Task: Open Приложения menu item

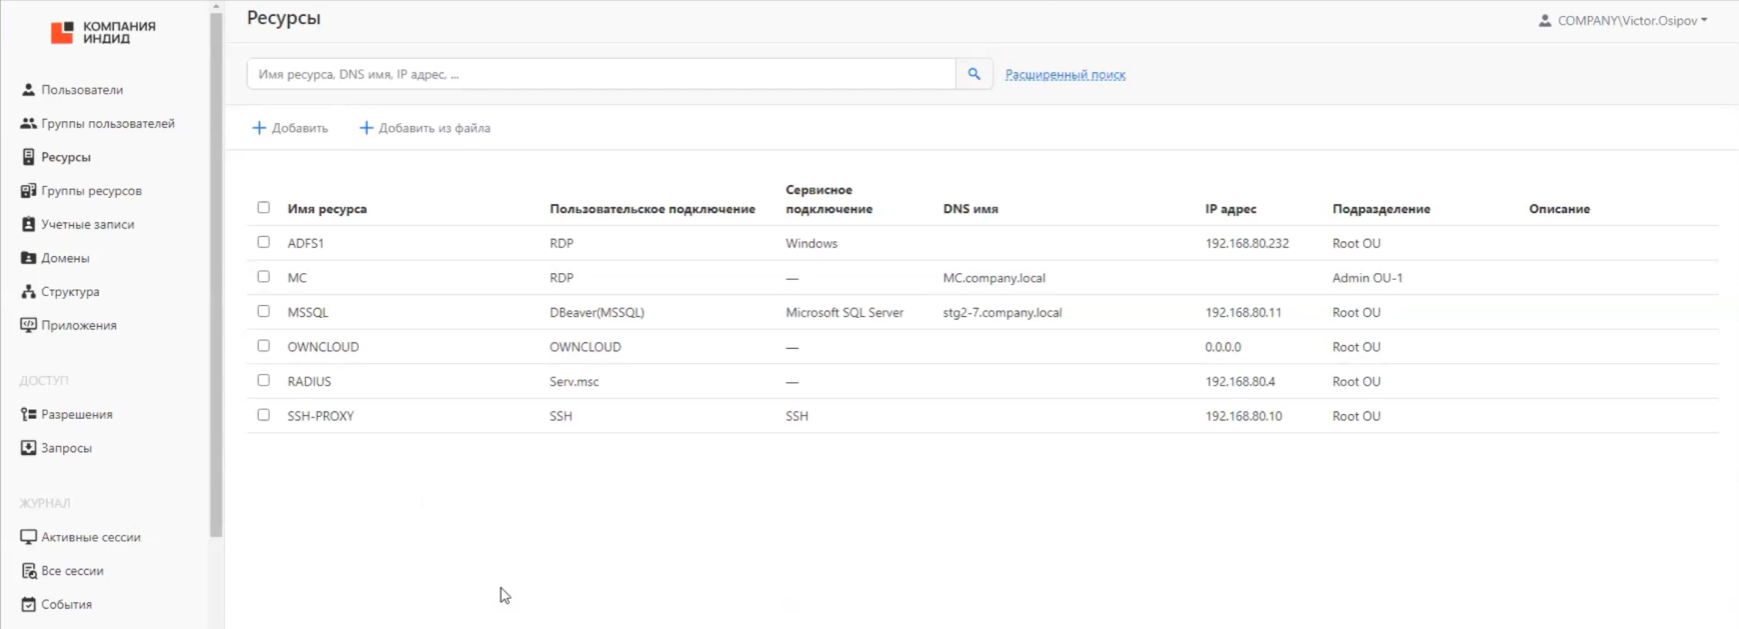Action: click(x=79, y=325)
